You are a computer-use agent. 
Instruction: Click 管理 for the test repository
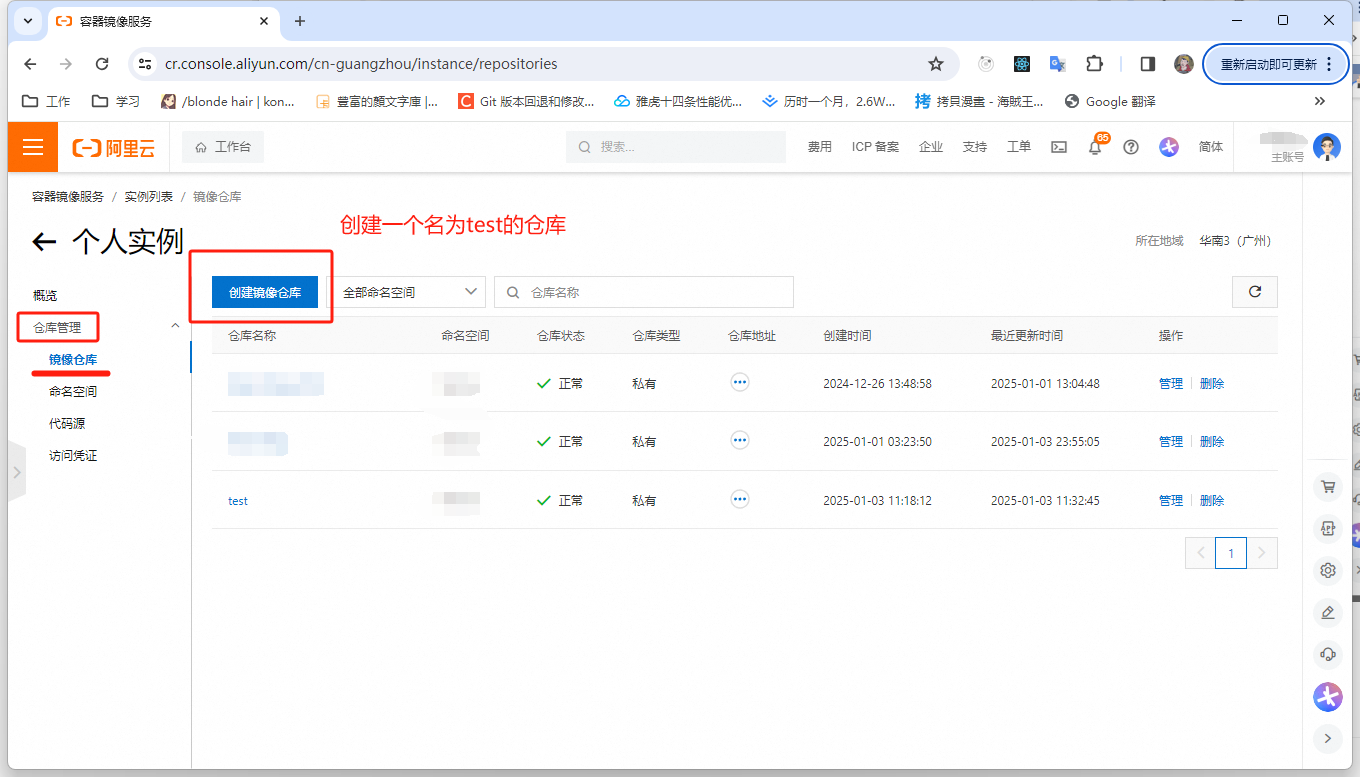tap(1171, 500)
